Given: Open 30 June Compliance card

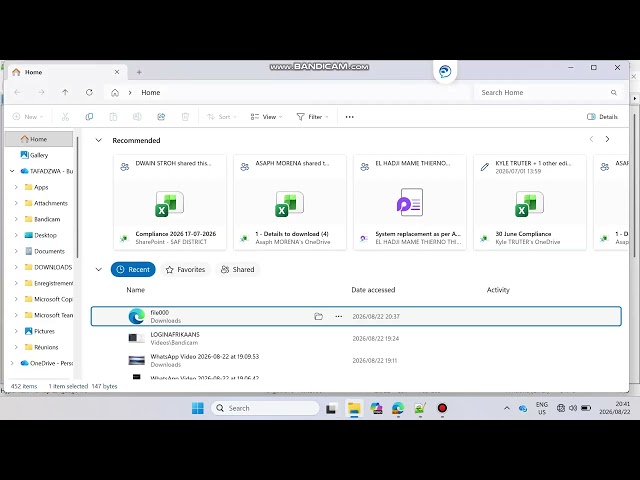Looking at the screenshot, I should [x=530, y=202].
